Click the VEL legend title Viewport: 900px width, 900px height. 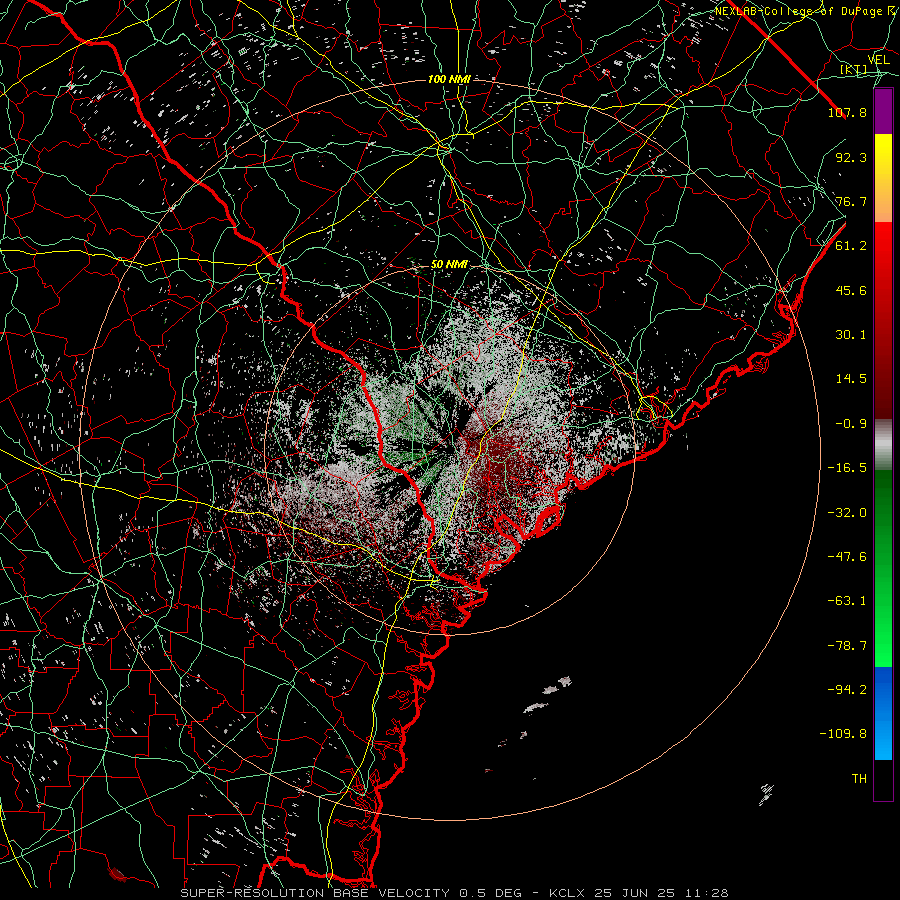coord(878,60)
